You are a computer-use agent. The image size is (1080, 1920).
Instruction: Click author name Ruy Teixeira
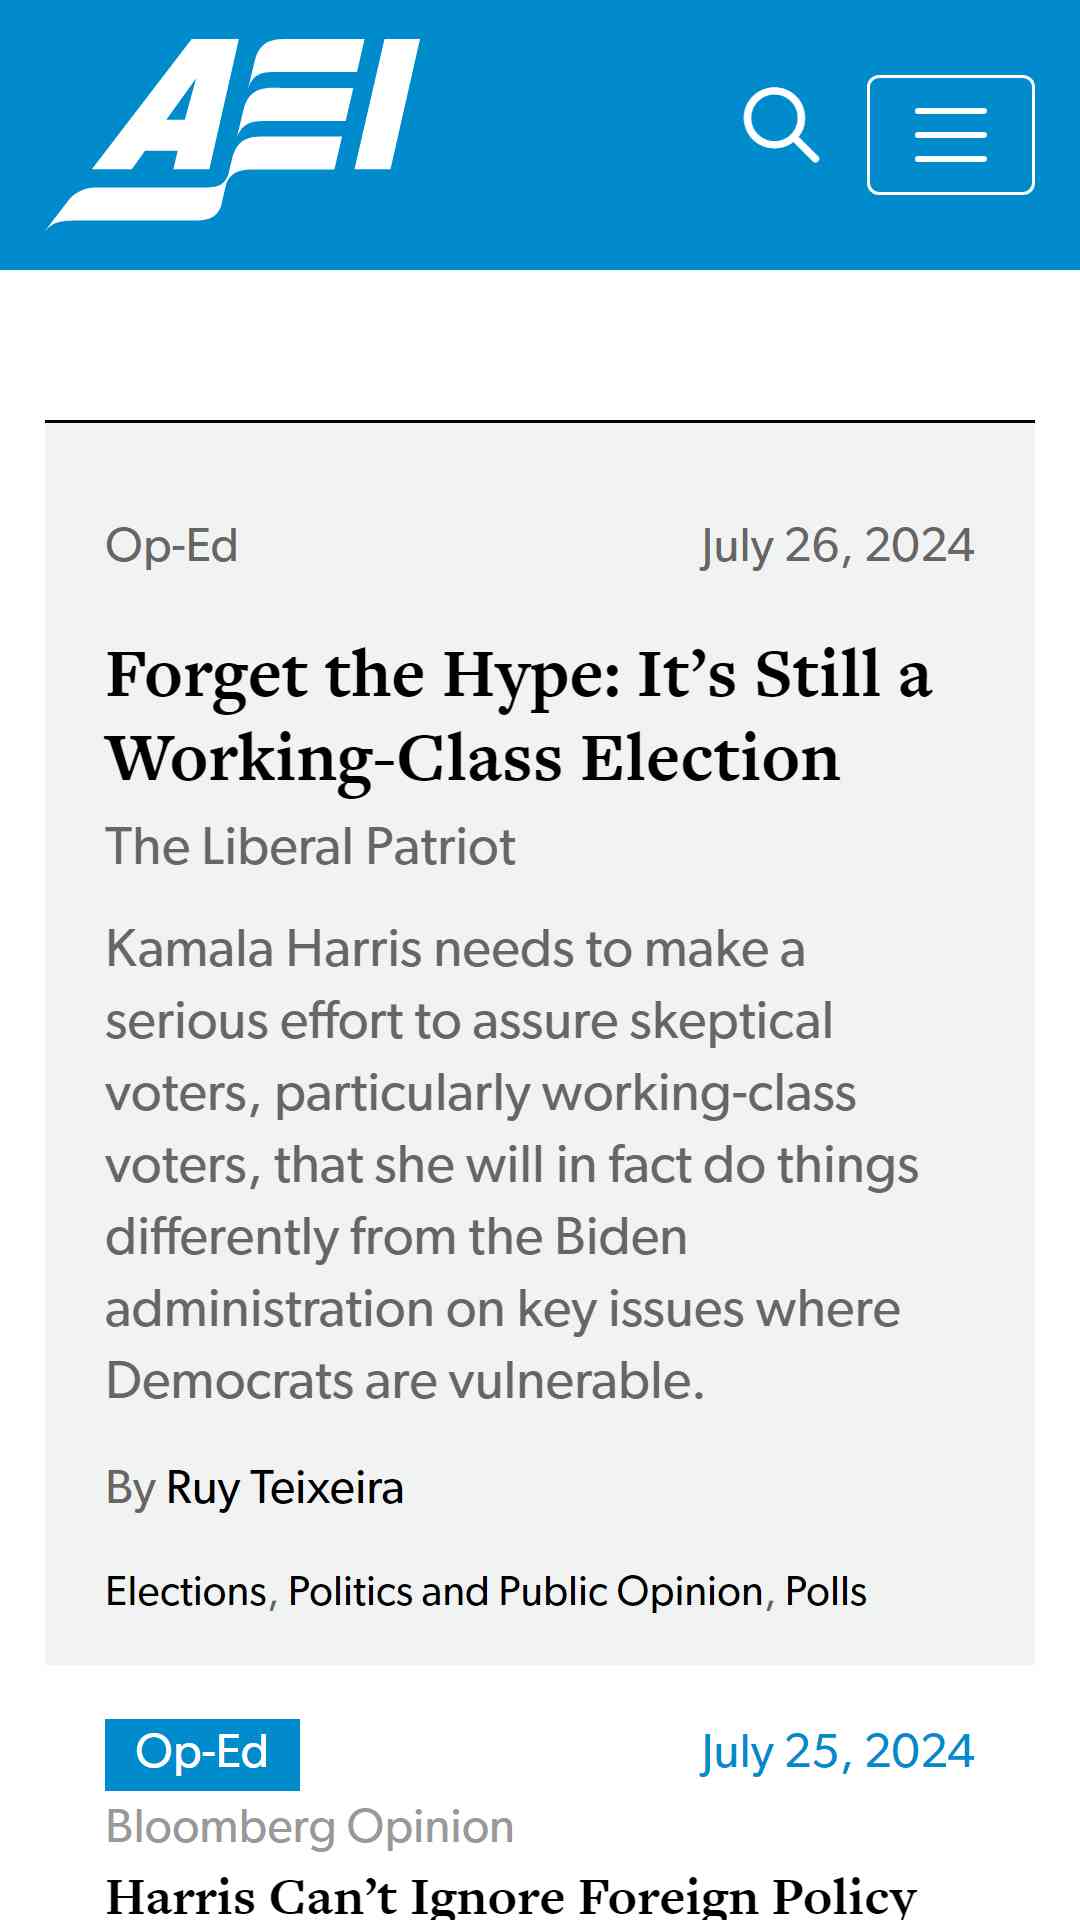(285, 1487)
